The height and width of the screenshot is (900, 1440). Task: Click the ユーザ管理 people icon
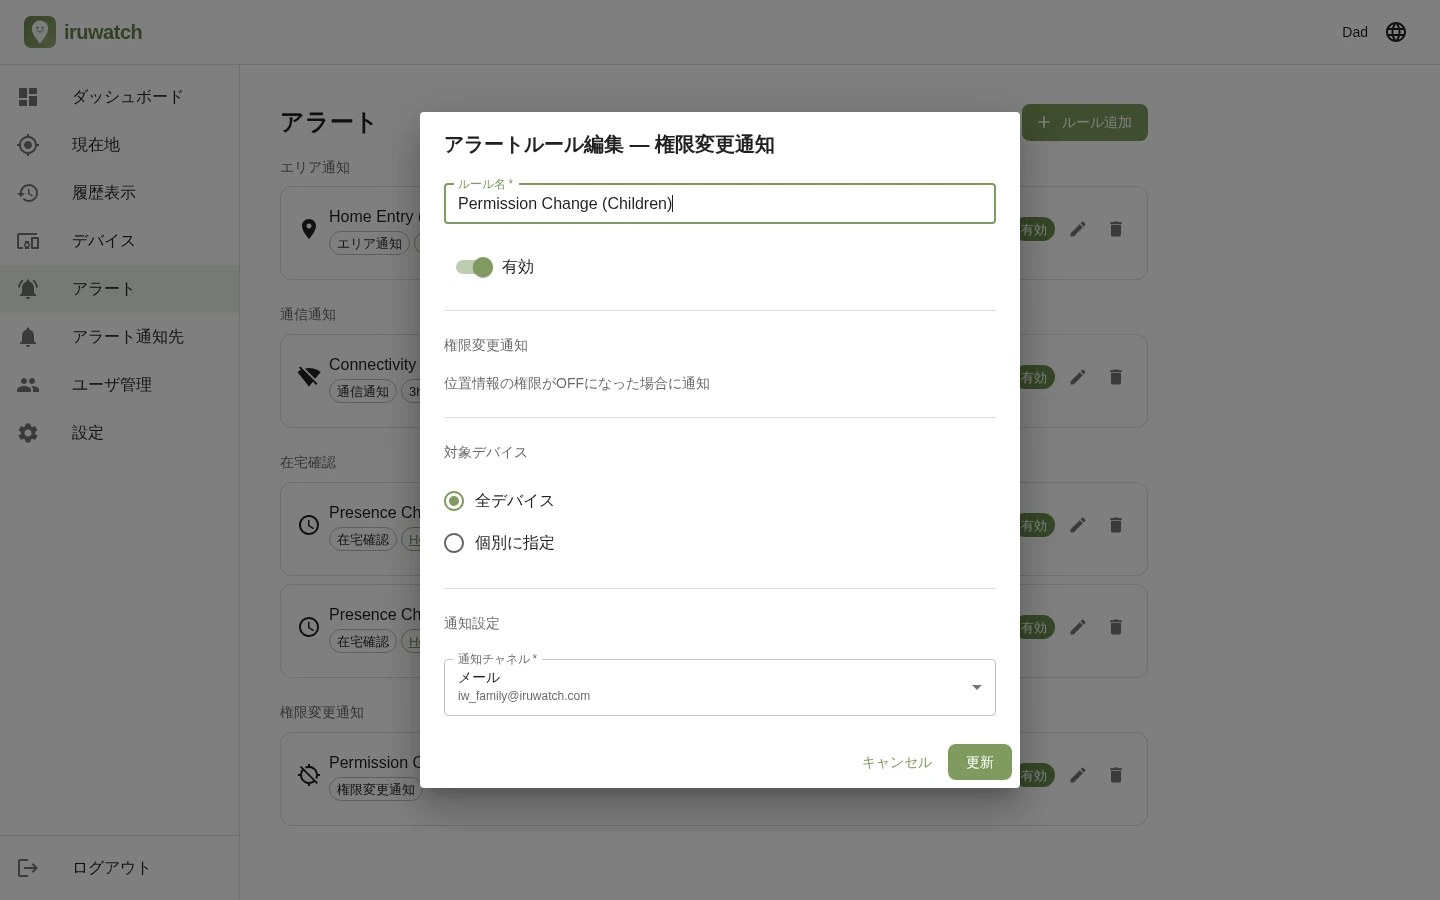click(x=28, y=385)
